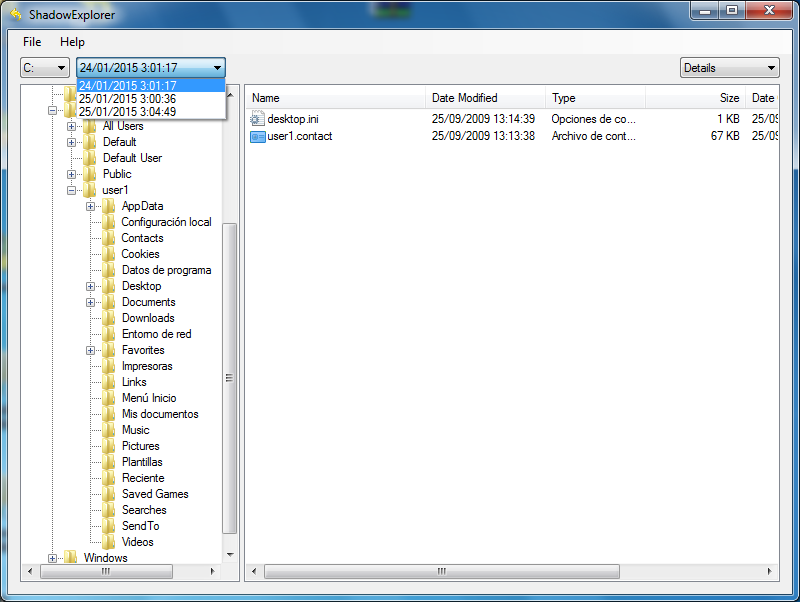The image size is (800, 602).
Task: Click the Menú Inicio folder icon
Action: [x=108, y=398]
